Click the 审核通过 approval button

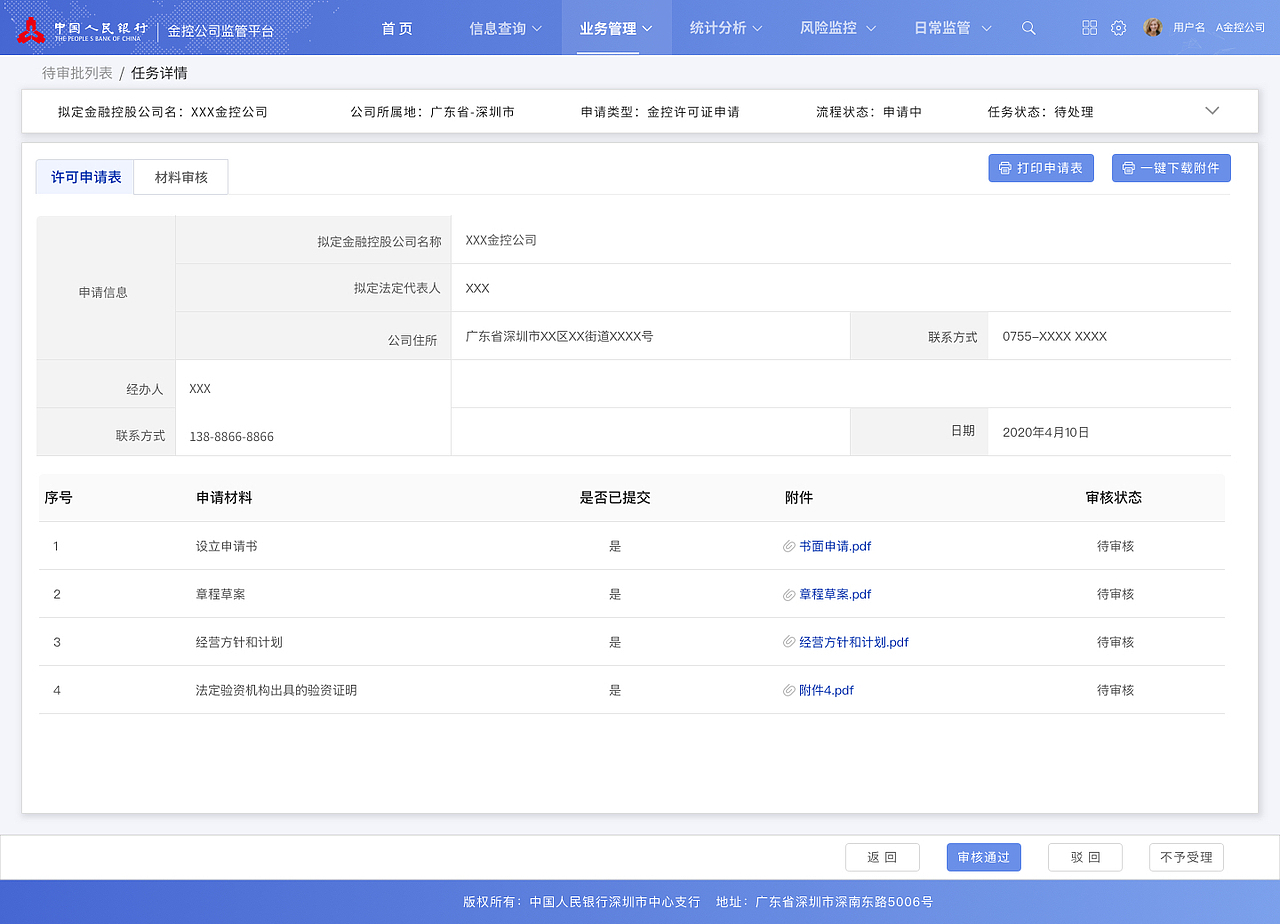(x=983, y=857)
